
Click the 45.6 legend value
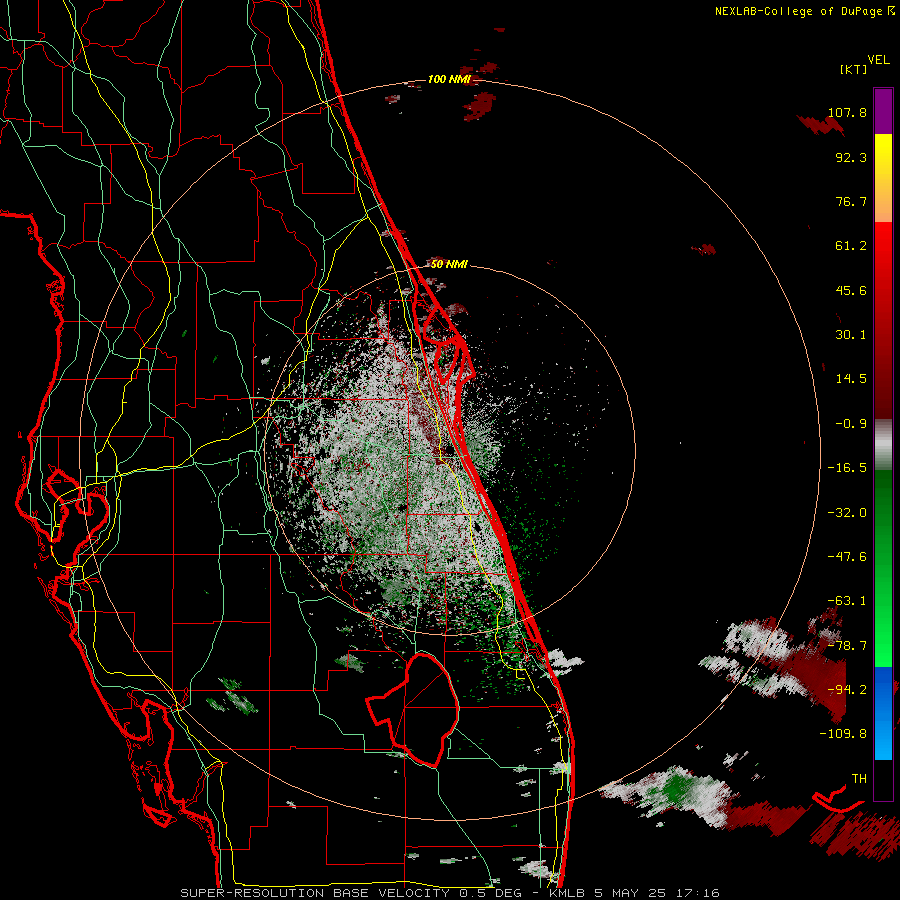point(851,290)
